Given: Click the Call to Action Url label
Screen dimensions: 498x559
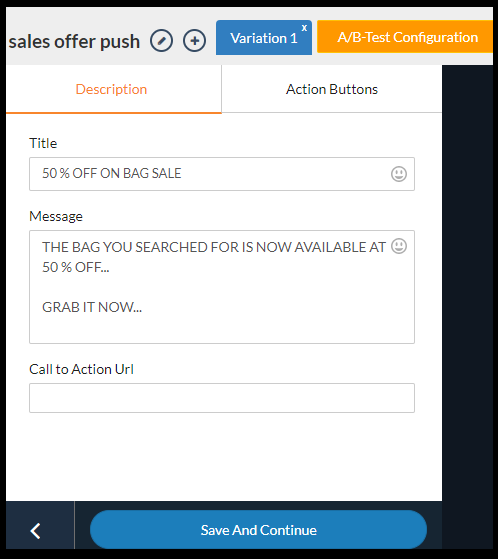Looking at the screenshot, I should point(81,369).
